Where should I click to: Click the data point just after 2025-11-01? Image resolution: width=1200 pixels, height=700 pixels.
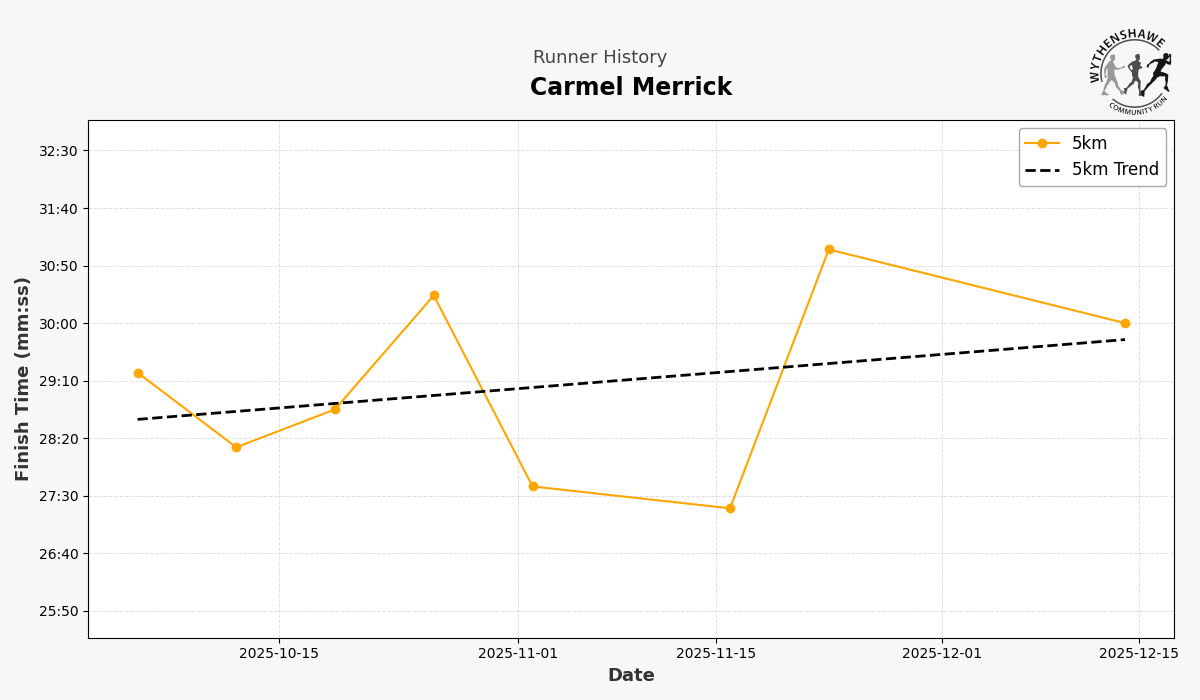click(533, 487)
